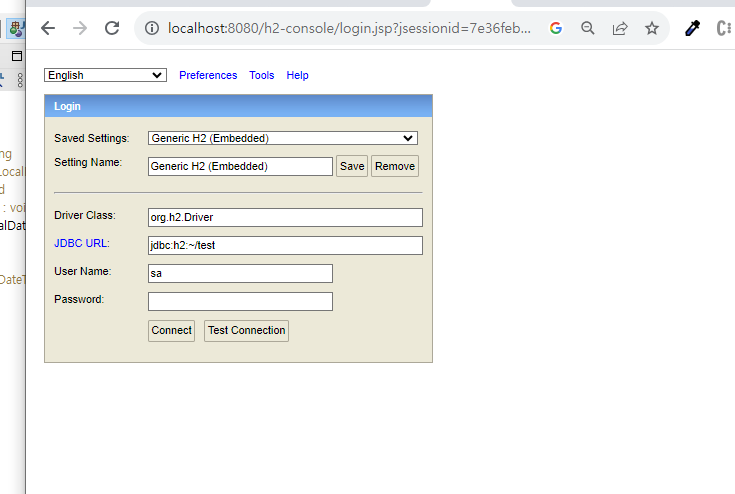Screen dimensions: 735x494
Task: Focus the Password field
Action: (x=240, y=301)
